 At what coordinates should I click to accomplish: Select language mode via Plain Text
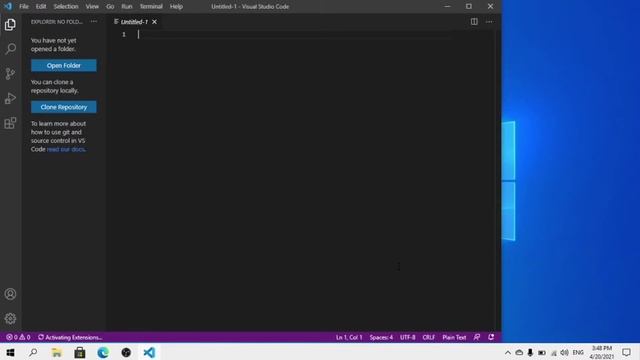(x=454, y=337)
